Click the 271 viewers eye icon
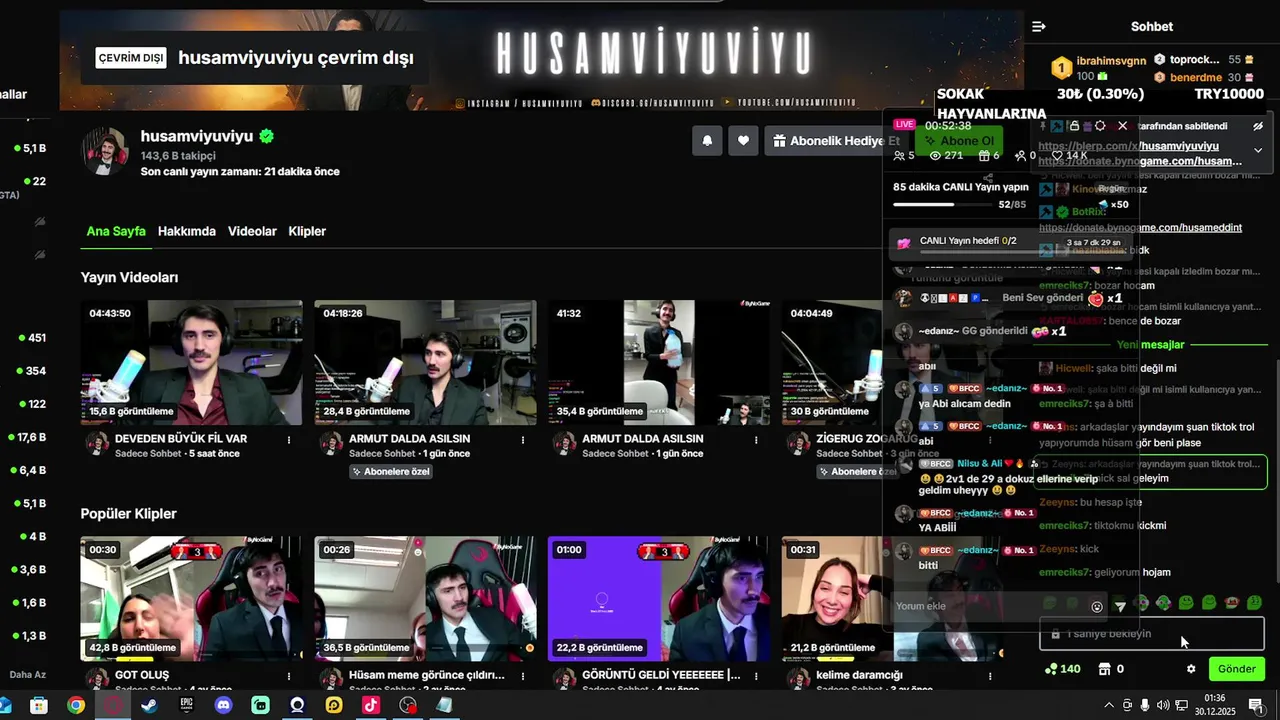The height and width of the screenshot is (720, 1280). point(936,155)
